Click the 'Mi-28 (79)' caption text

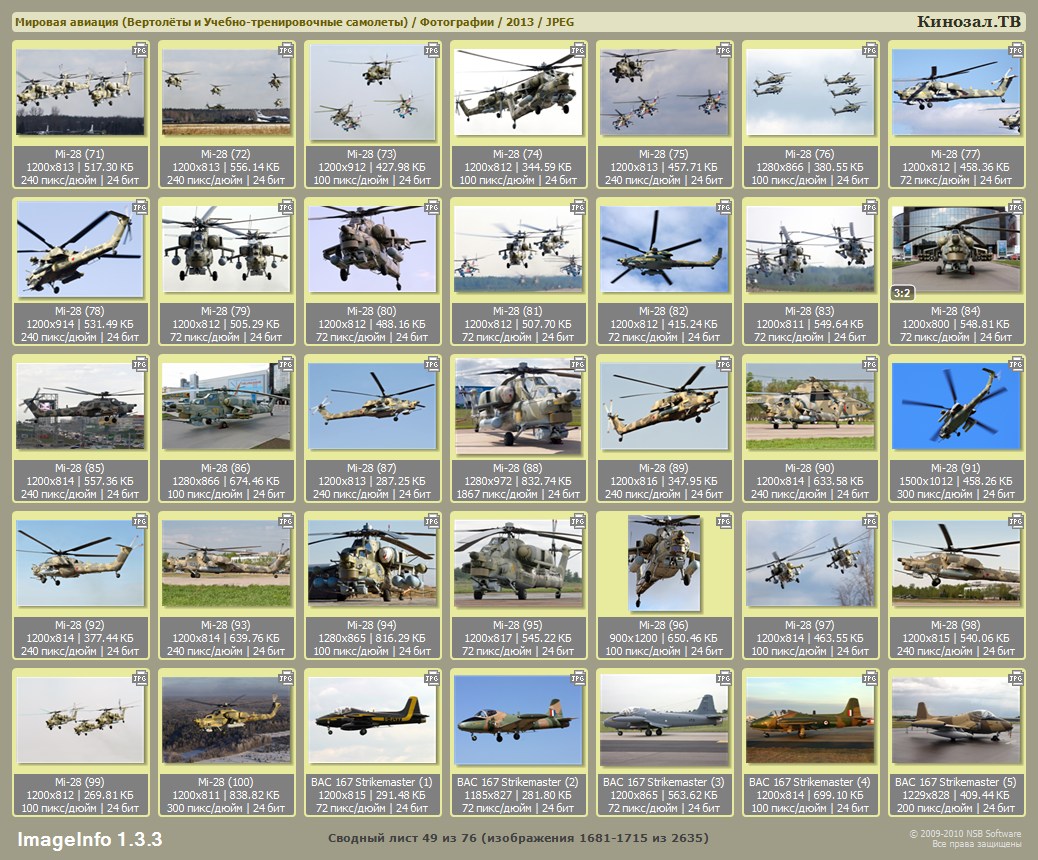coord(226,311)
